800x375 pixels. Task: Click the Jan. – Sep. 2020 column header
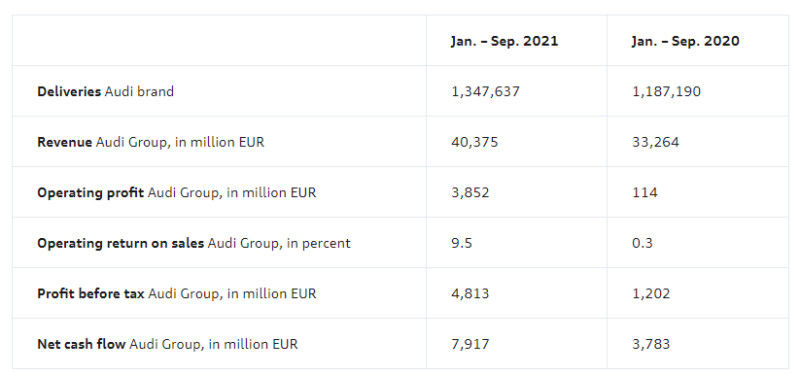click(x=685, y=41)
